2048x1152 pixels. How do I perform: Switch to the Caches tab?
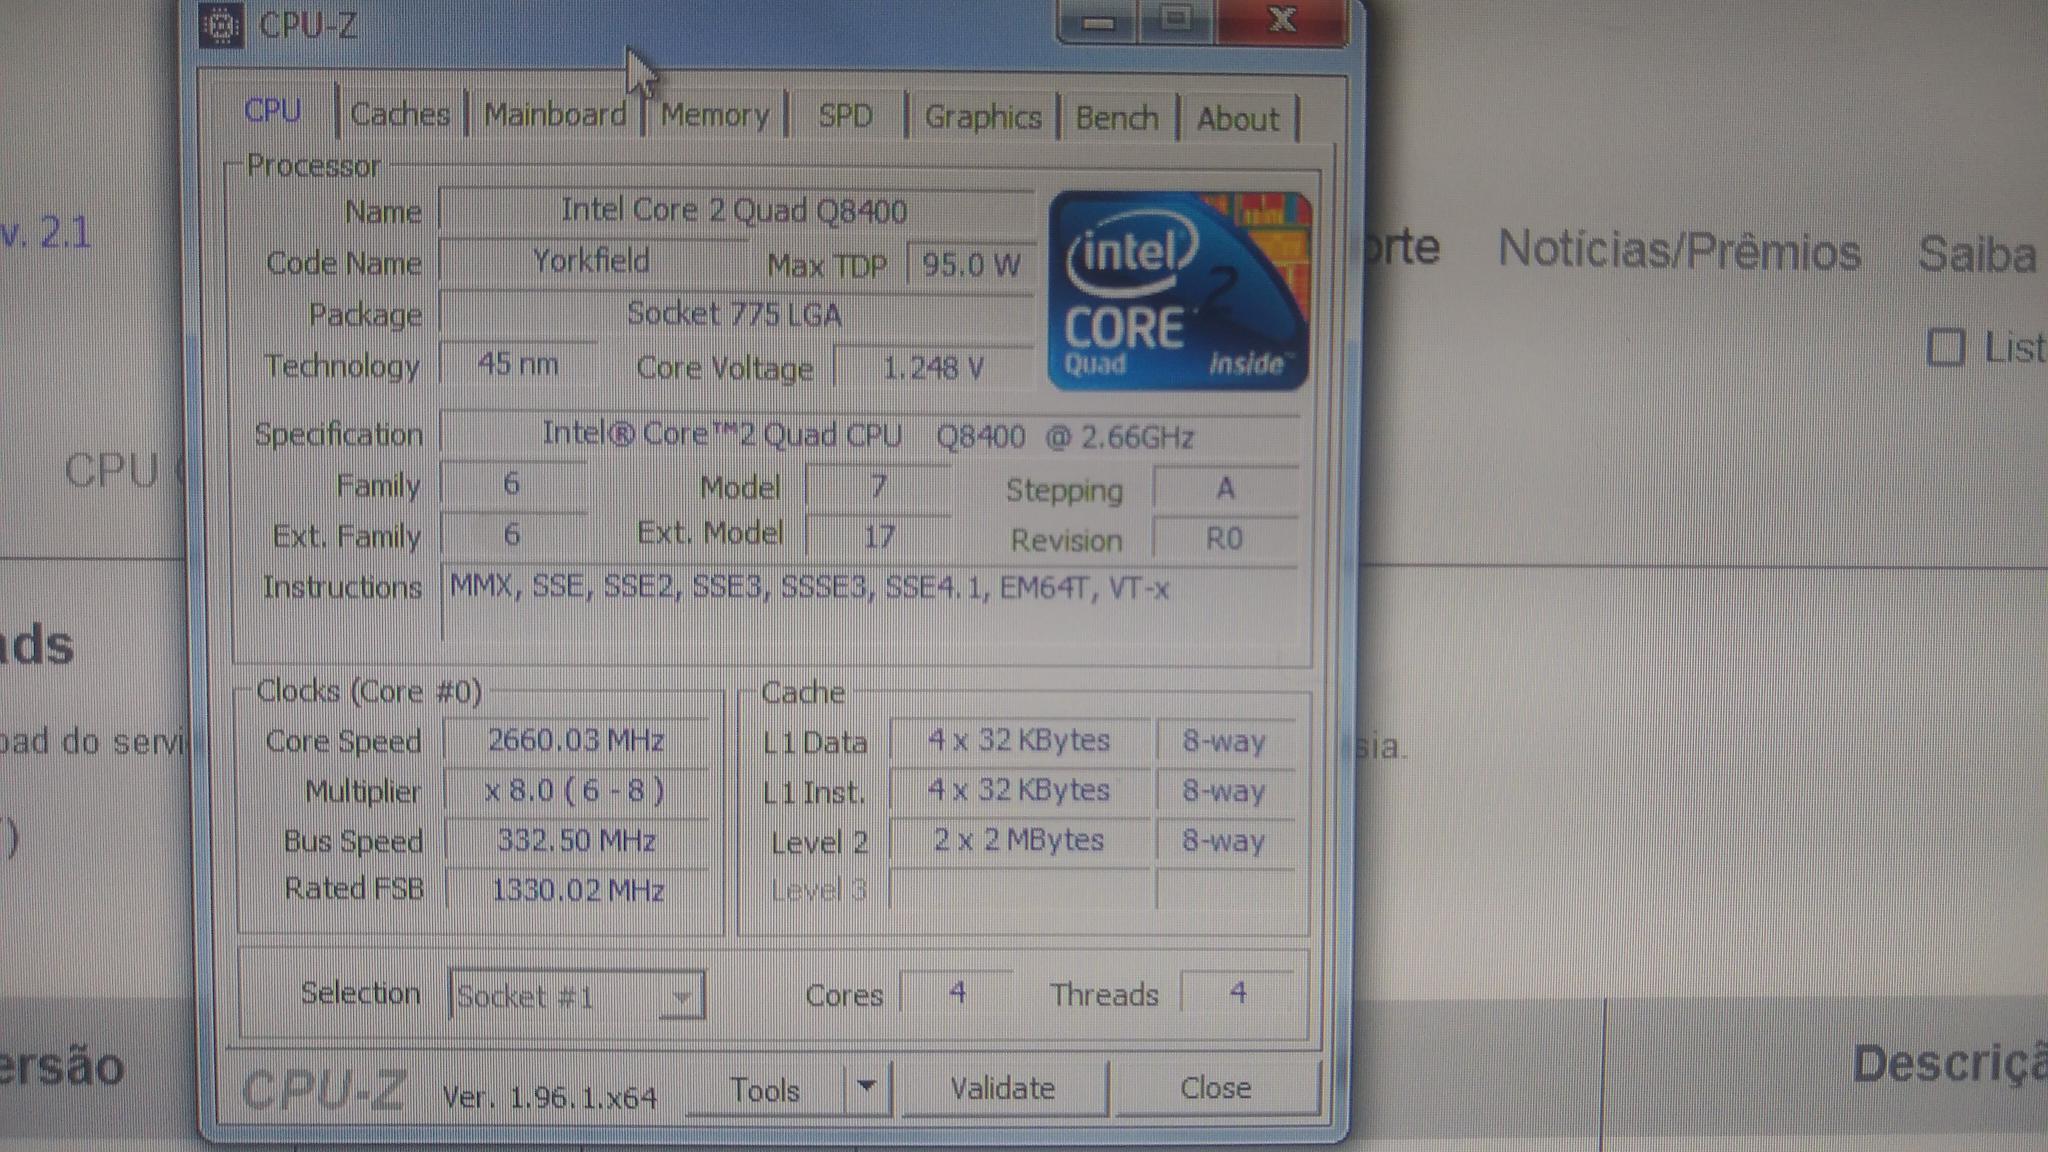click(400, 114)
